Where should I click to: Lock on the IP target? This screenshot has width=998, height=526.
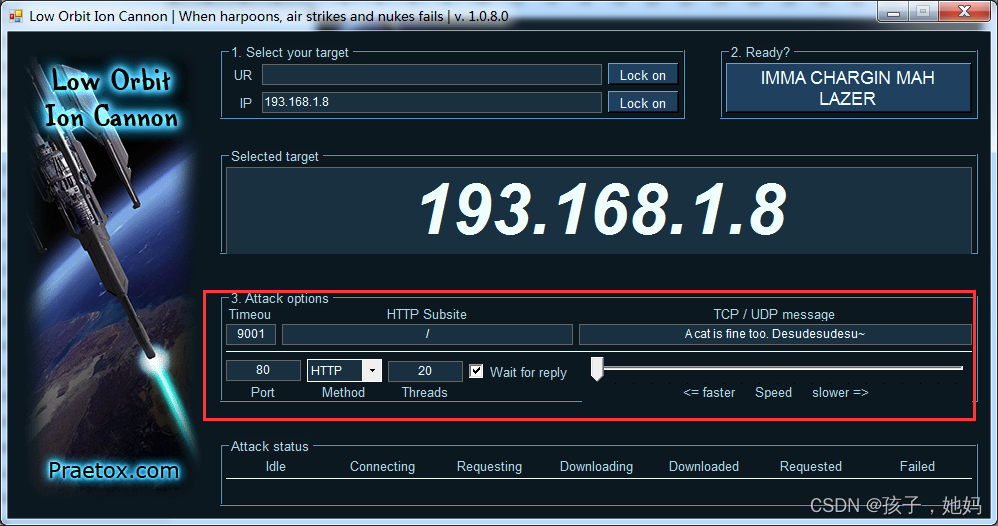[x=643, y=103]
